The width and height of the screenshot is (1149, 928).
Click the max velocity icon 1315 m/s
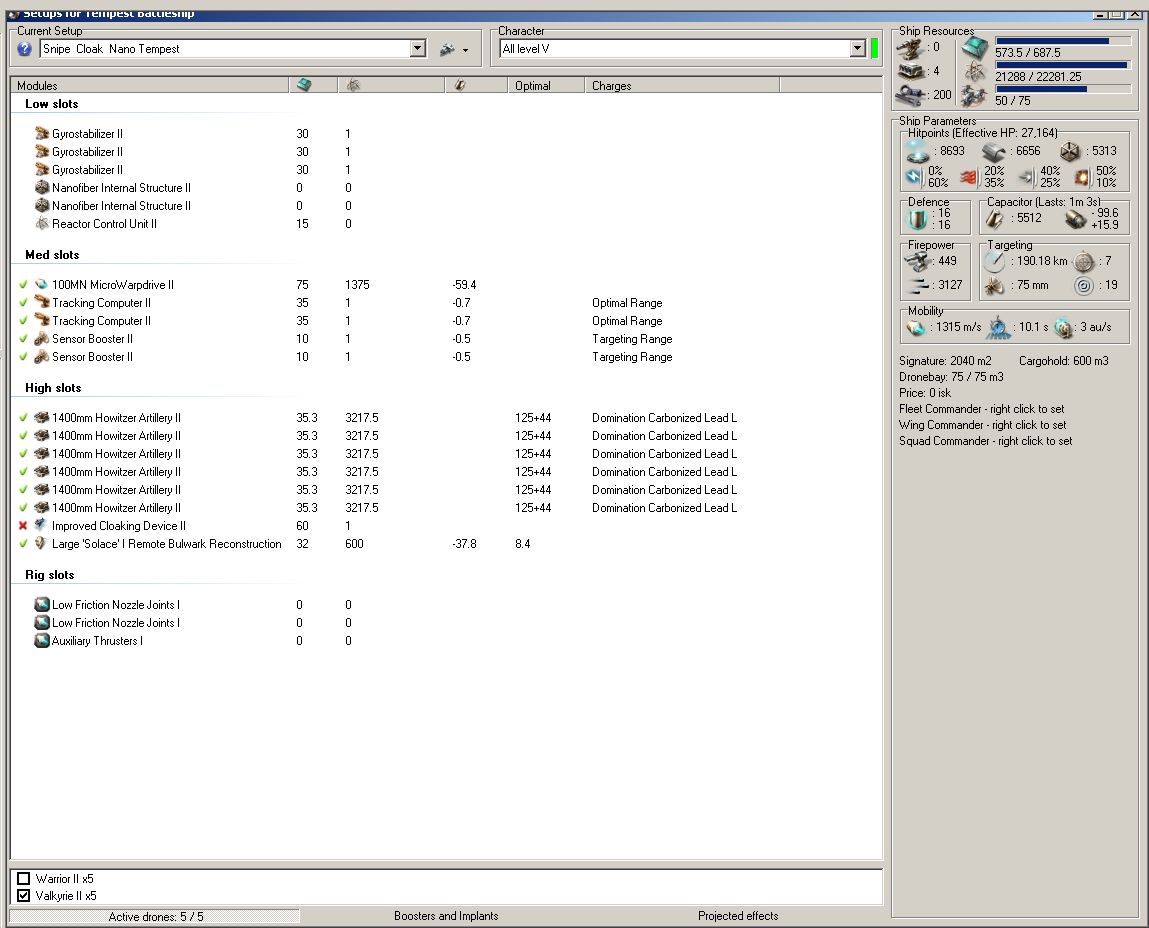(916, 328)
